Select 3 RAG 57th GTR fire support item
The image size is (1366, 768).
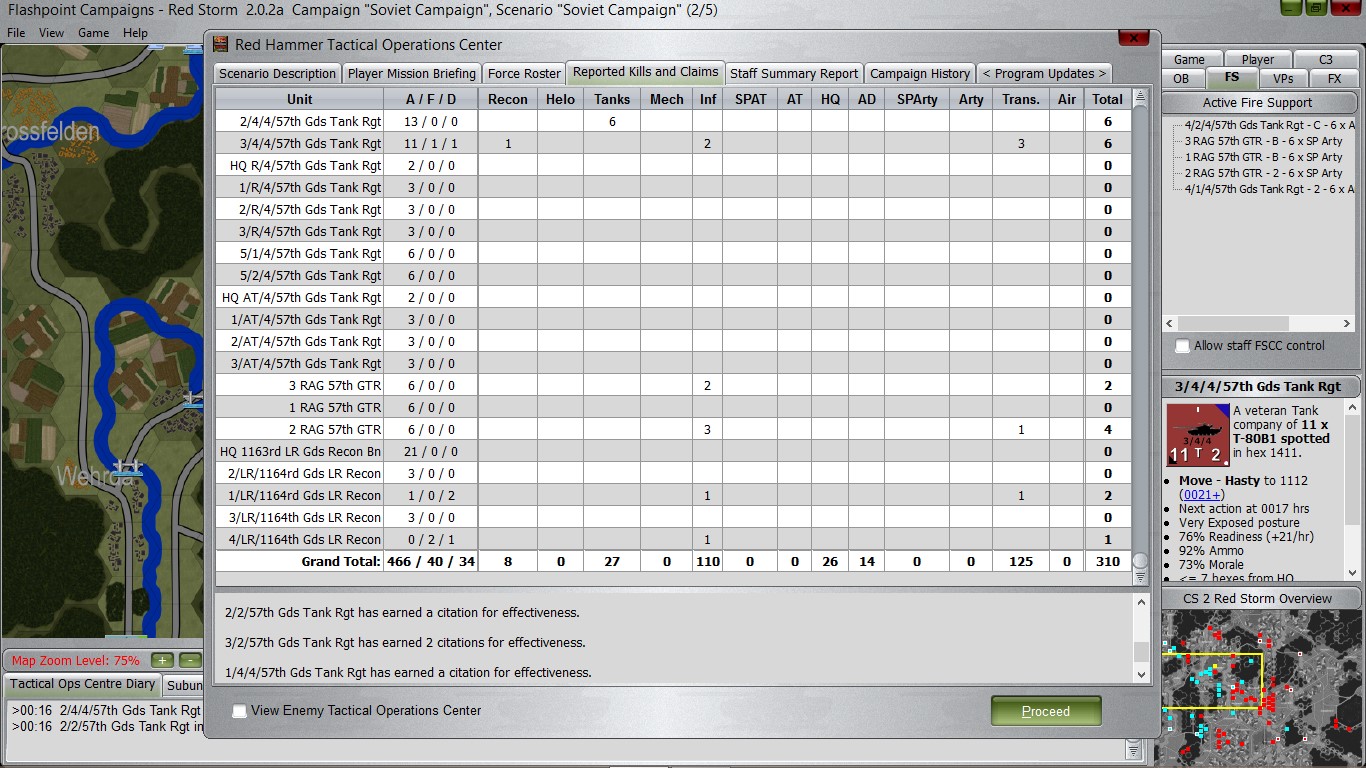point(1263,141)
